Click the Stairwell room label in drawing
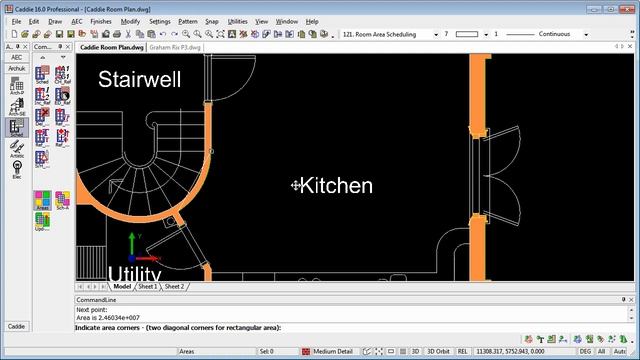640x360 pixels. tap(139, 79)
